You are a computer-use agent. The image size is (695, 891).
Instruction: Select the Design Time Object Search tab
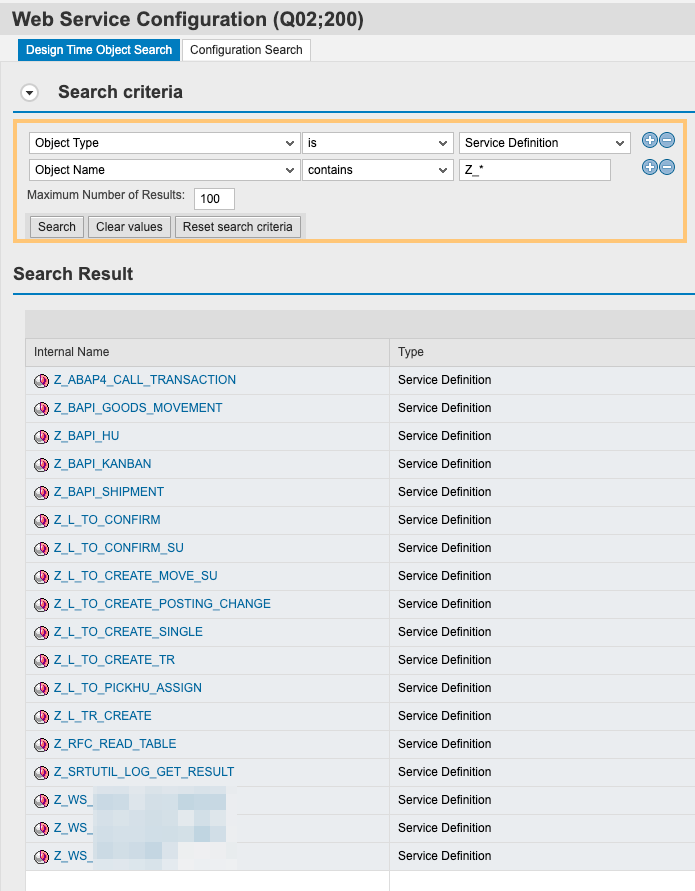99,50
